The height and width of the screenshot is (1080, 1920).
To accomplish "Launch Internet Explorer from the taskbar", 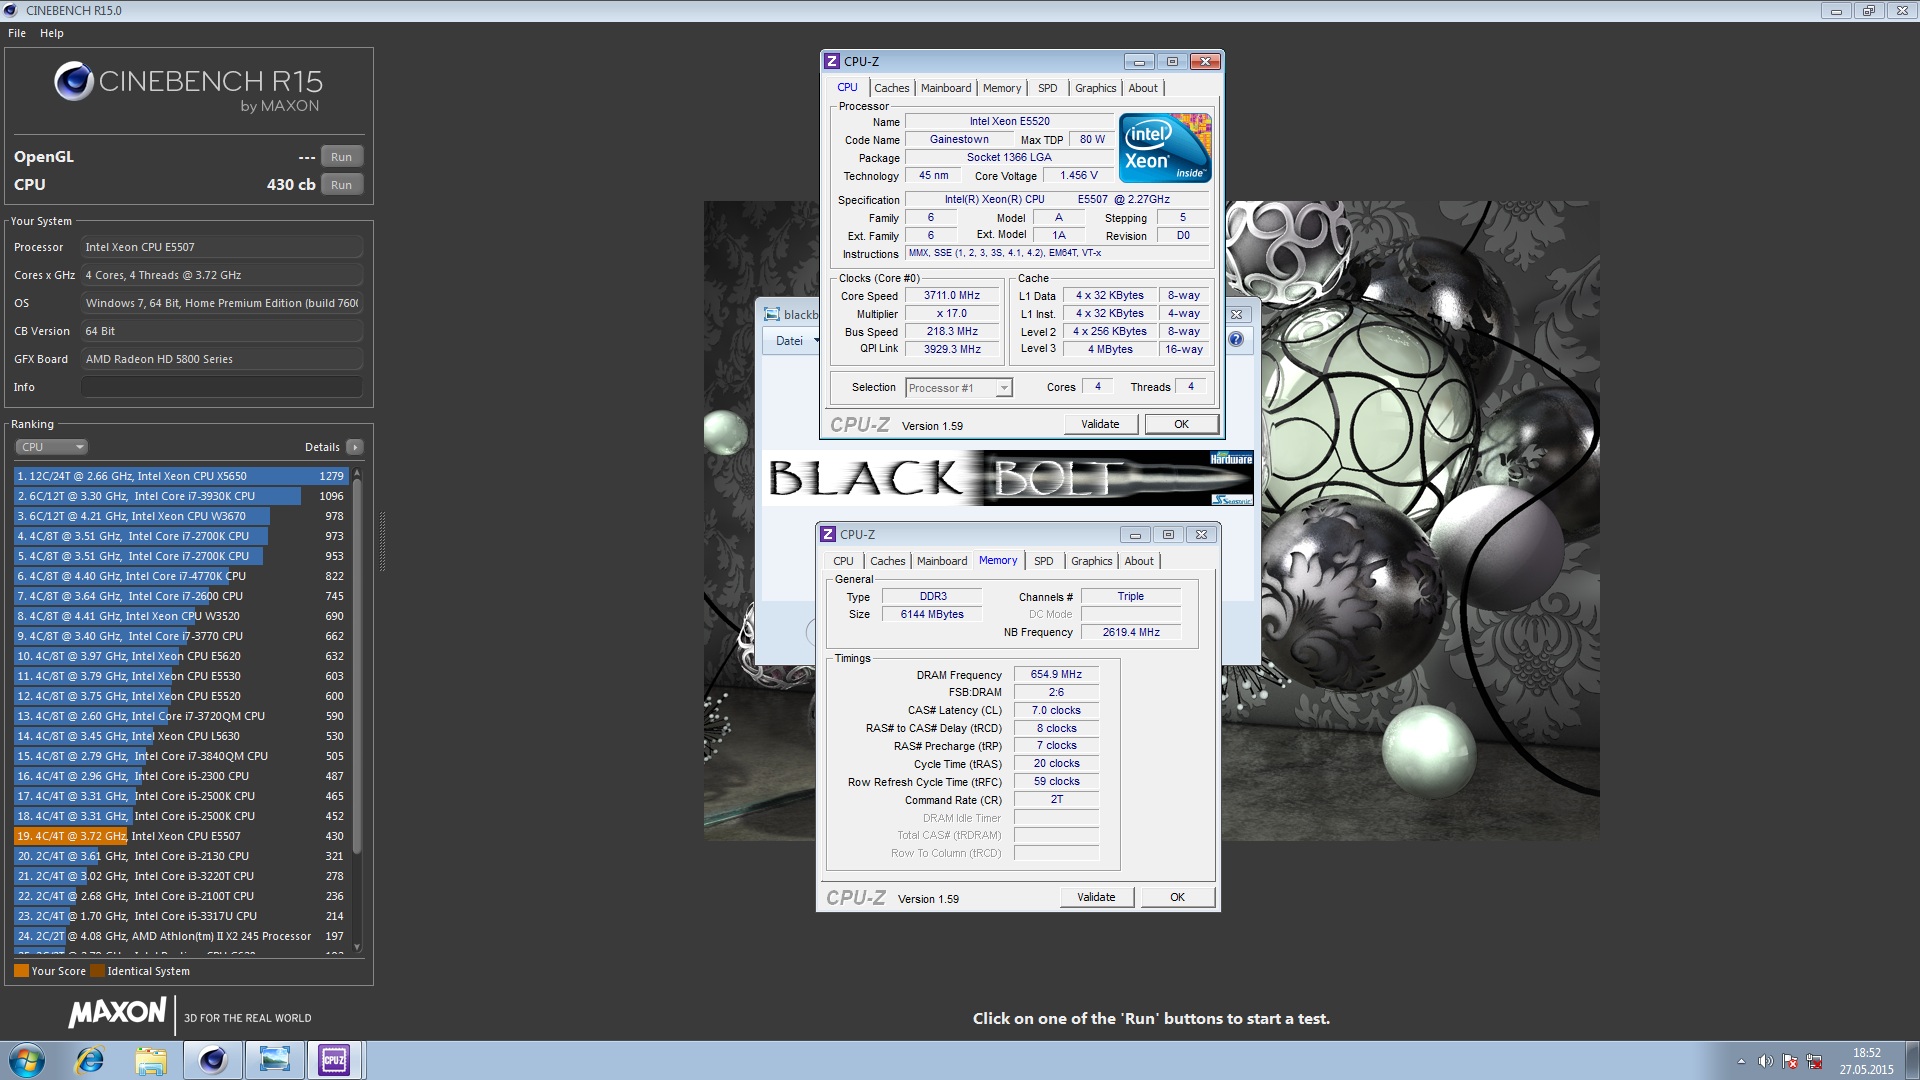I will coord(90,1060).
